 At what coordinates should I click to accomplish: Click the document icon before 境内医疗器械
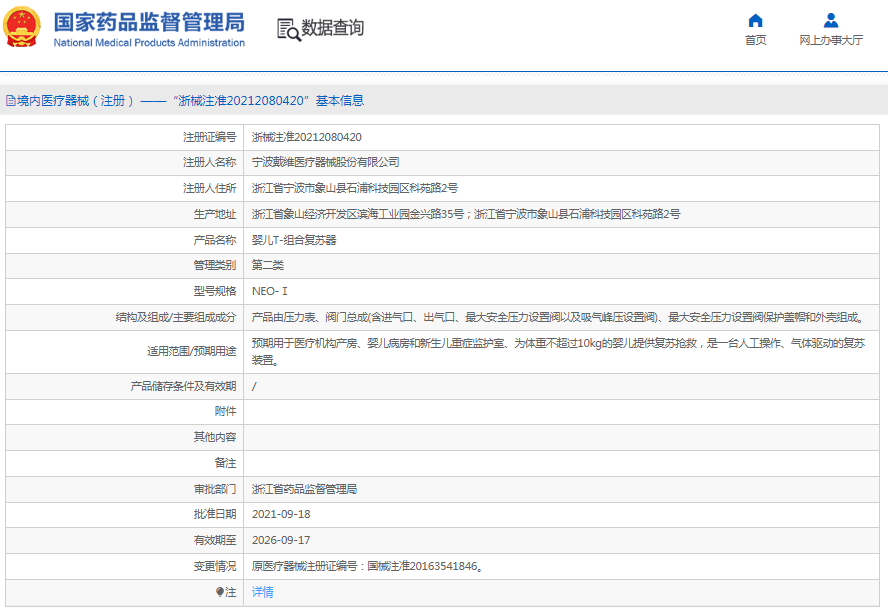point(10,100)
